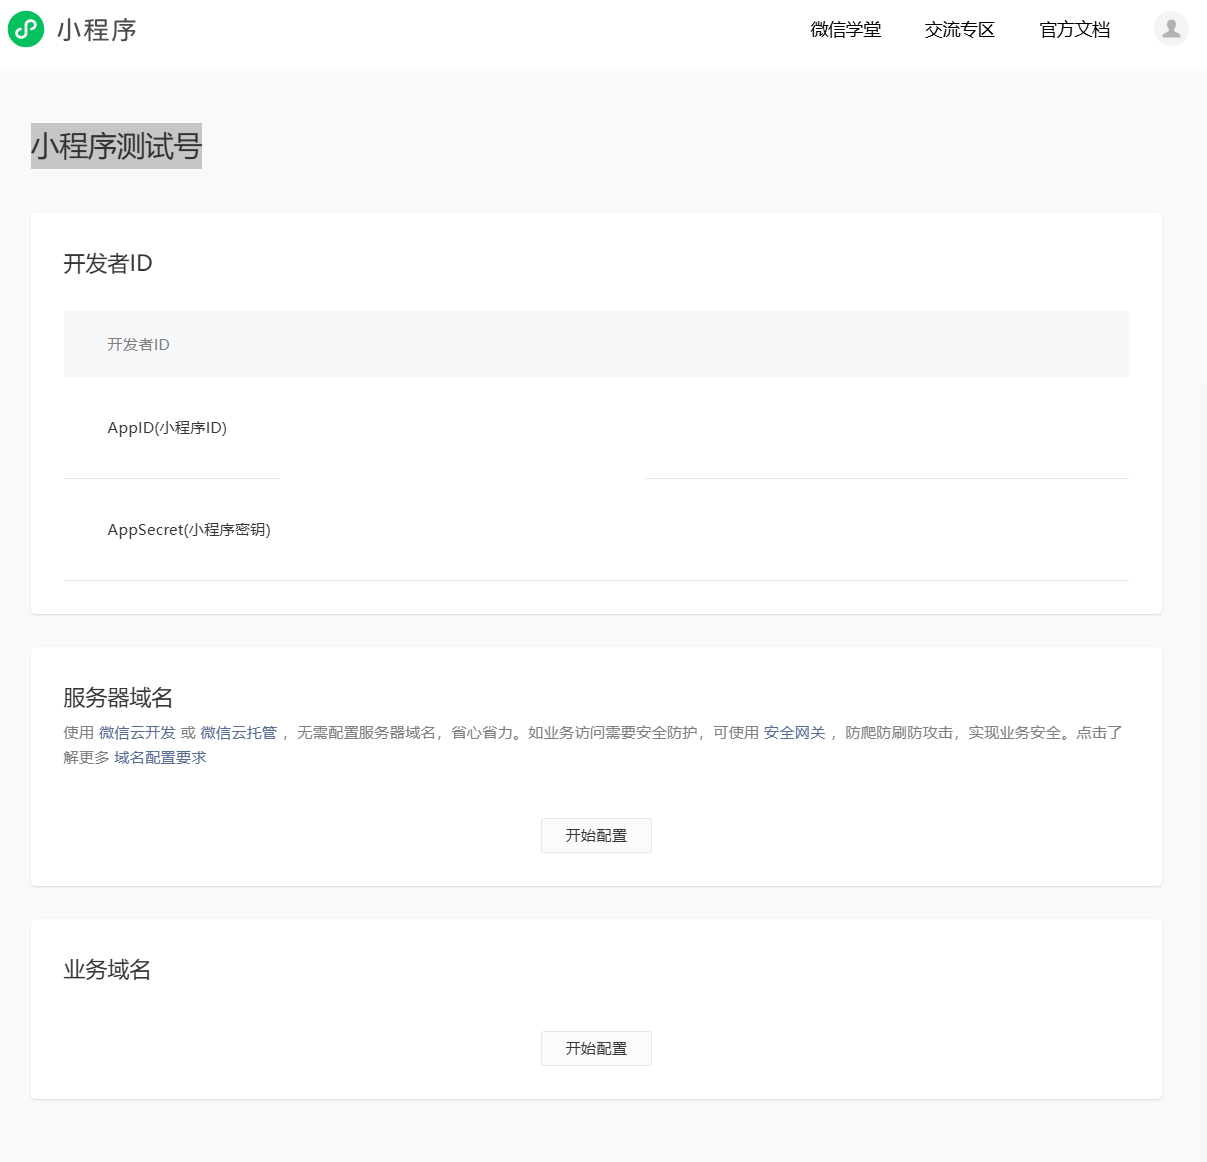
Task: Go to 交流专区 in the top navigation
Action: click(x=960, y=30)
